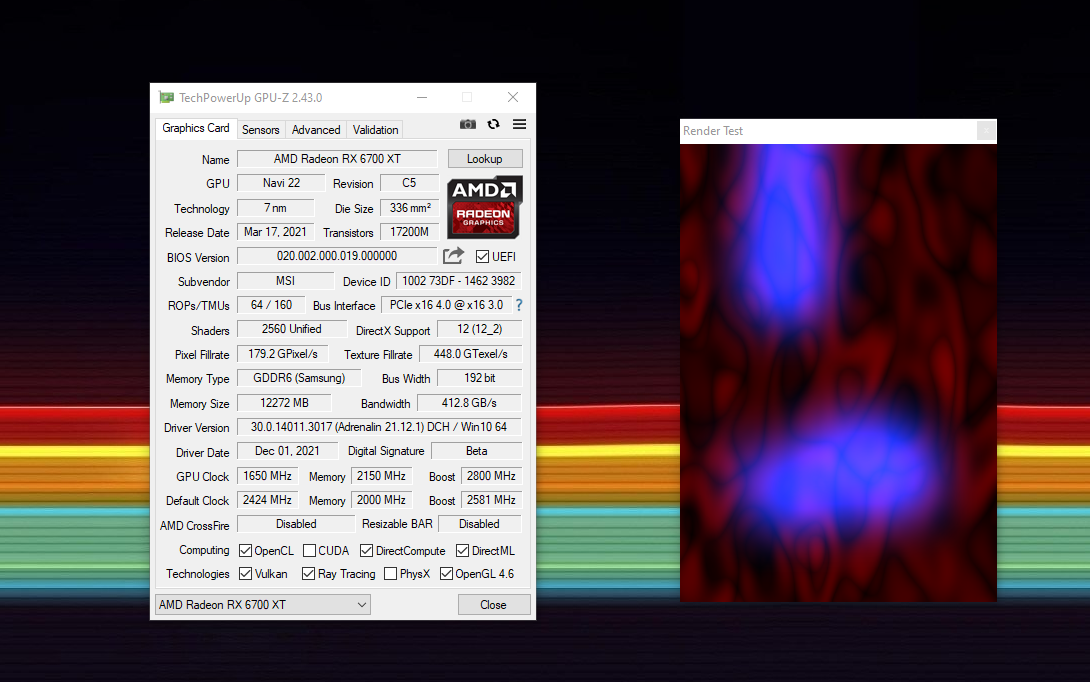Viewport: 1090px width, 682px height.
Task: Click the AMD Radeon Graphics logo
Action: click(x=485, y=207)
